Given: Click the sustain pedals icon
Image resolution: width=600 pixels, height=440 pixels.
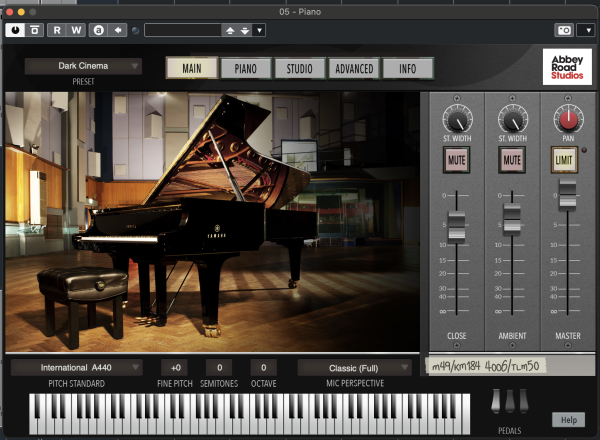Looking at the screenshot, I should tap(509, 400).
